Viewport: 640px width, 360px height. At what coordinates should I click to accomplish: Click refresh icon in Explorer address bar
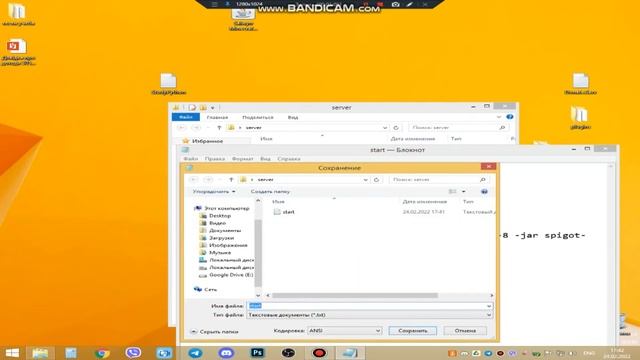(x=396, y=128)
